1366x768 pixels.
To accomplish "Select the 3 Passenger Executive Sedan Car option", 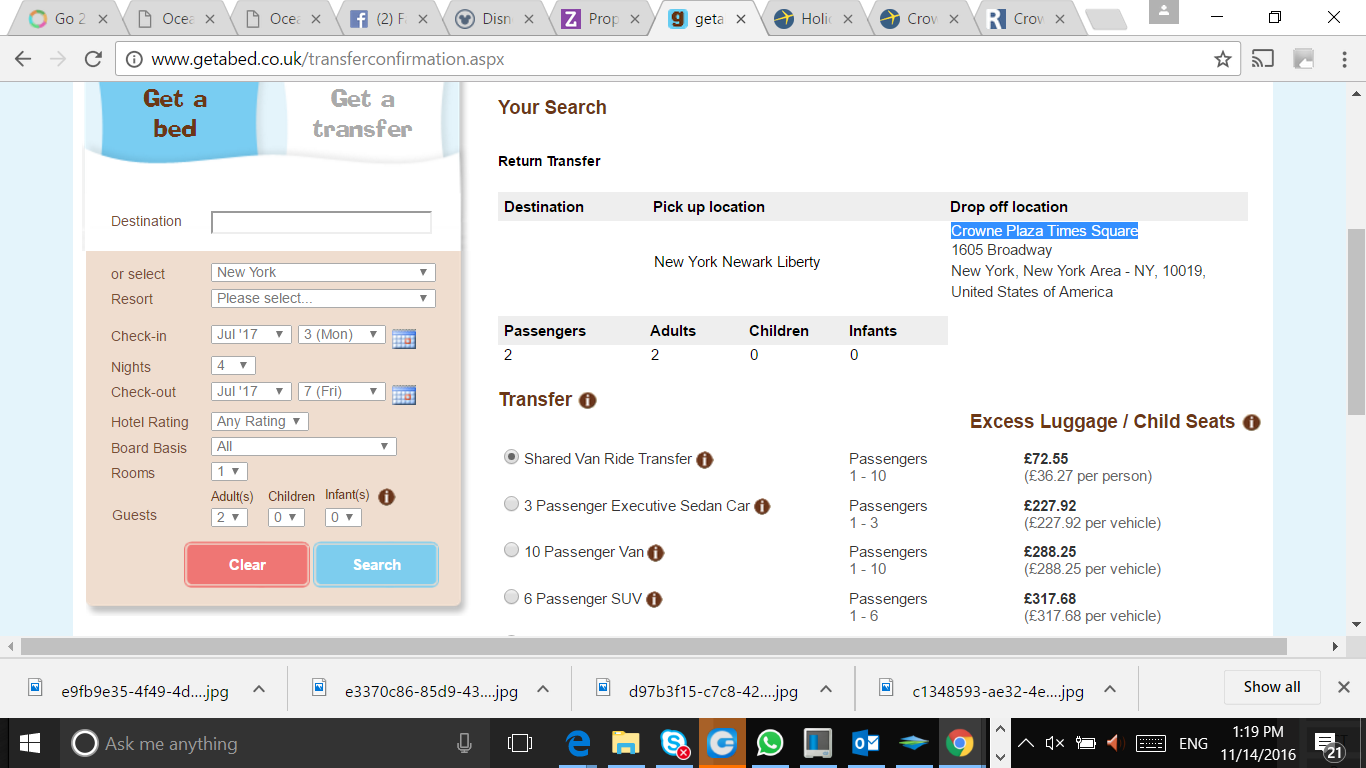I will pyautogui.click(x=512, y=505).
